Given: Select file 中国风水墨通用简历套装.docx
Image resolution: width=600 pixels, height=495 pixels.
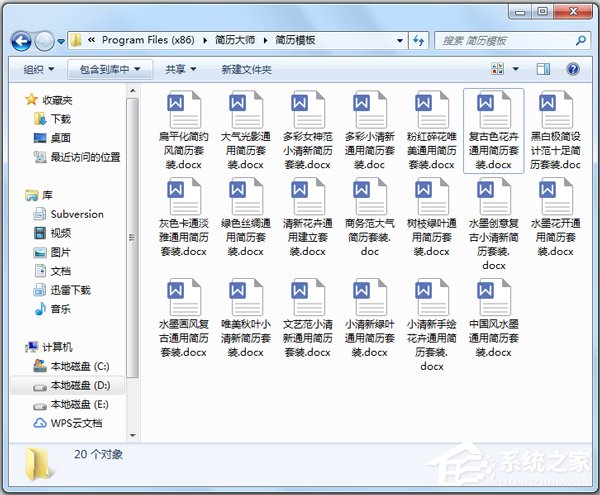Looking at the screenshot, I should (x=494, y=318).
